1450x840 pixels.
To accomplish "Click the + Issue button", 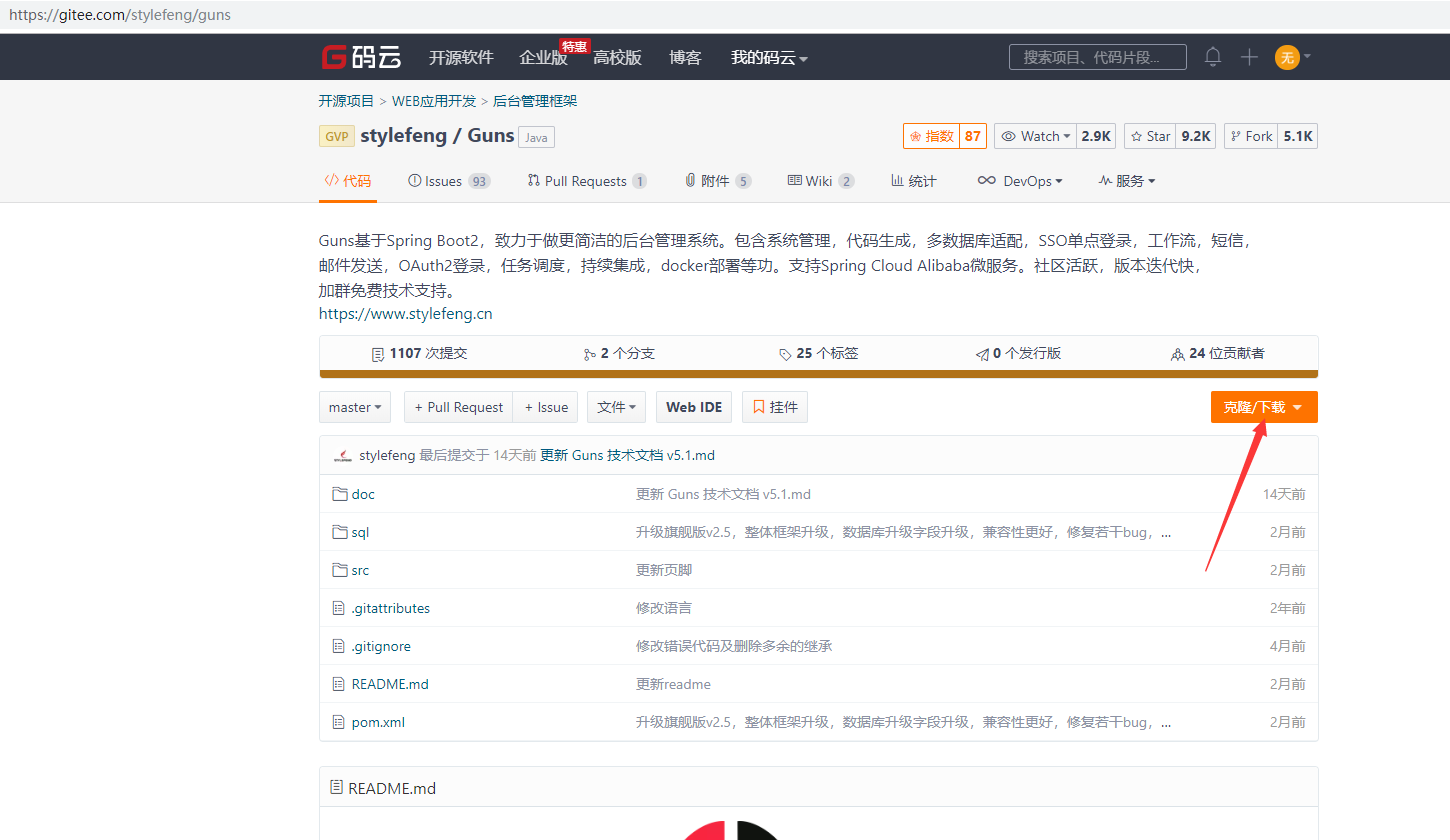I will 546,407.
